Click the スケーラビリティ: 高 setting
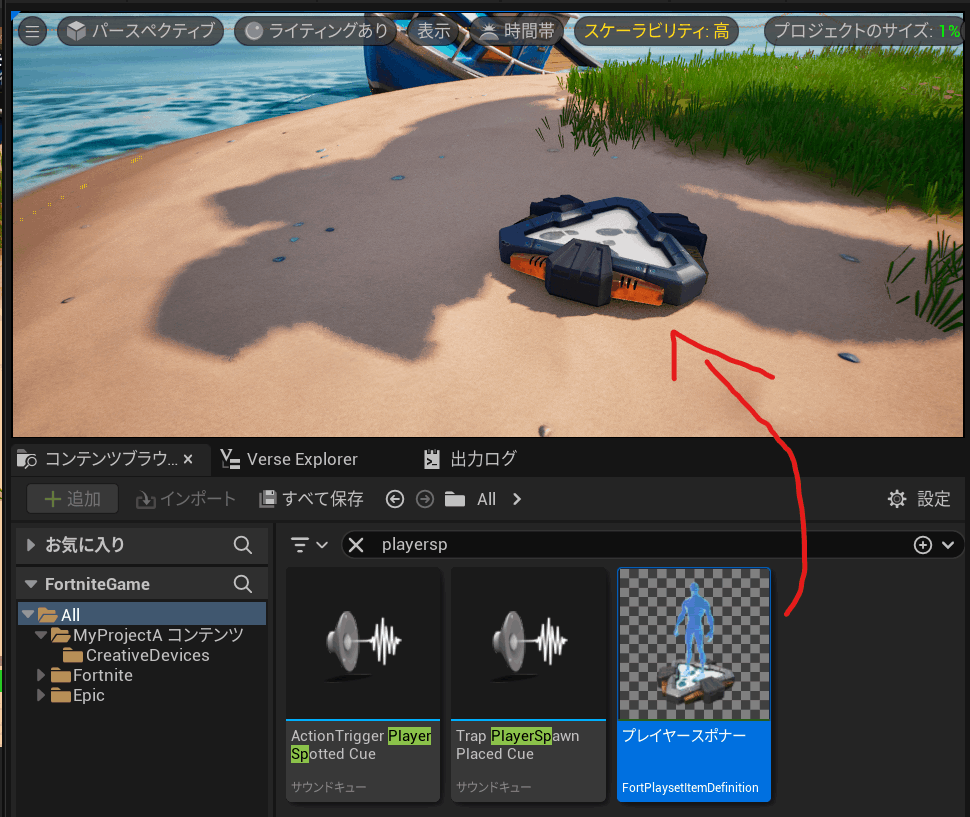Viewport: 970px width, 817px height. click(656, 30)
